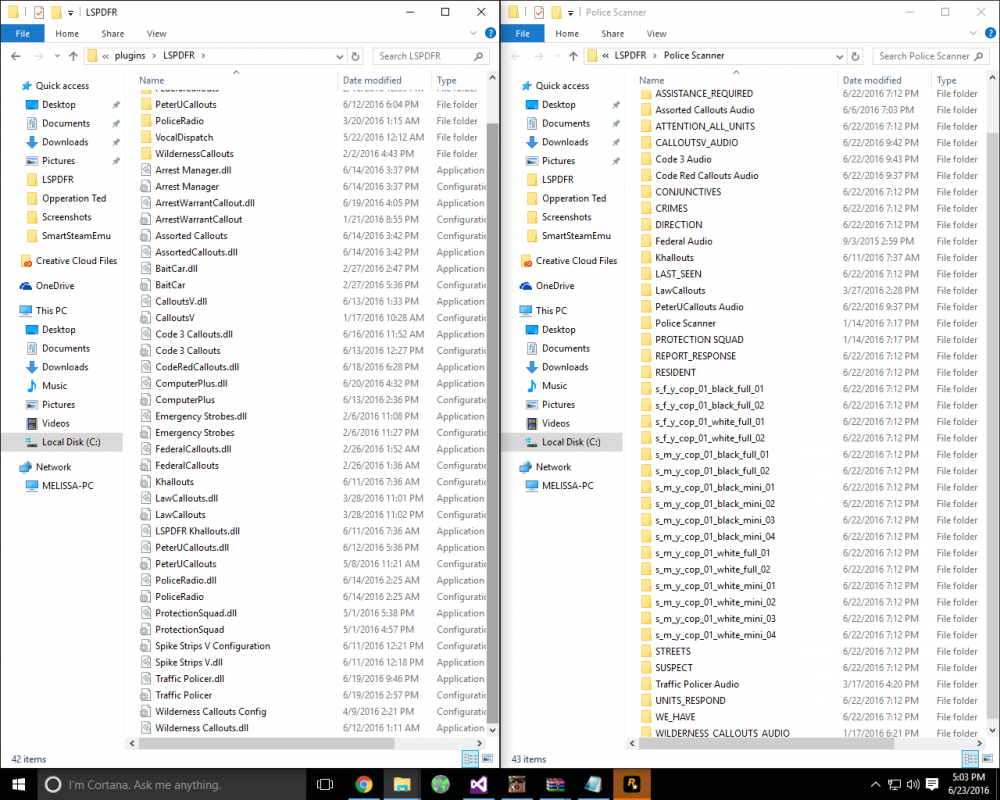Open recent locations dropdown in LSPDFR window
This screenshot has width=1000, height=800.
(x=57, y=56)
